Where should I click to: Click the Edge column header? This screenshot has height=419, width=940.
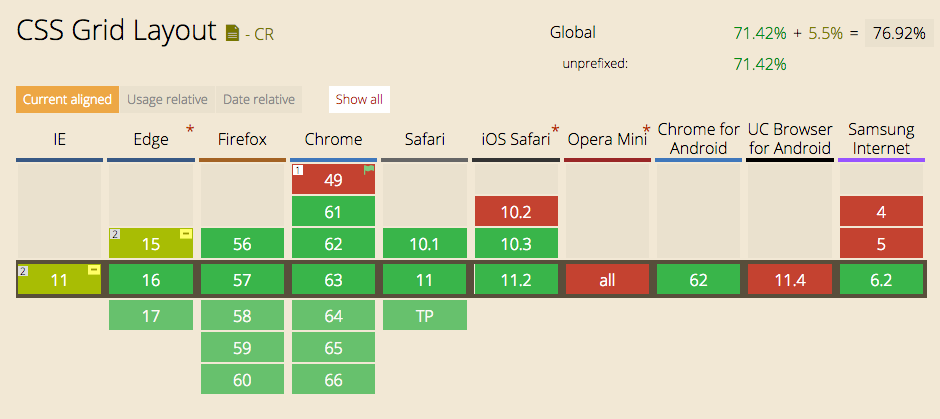point(151,140)
